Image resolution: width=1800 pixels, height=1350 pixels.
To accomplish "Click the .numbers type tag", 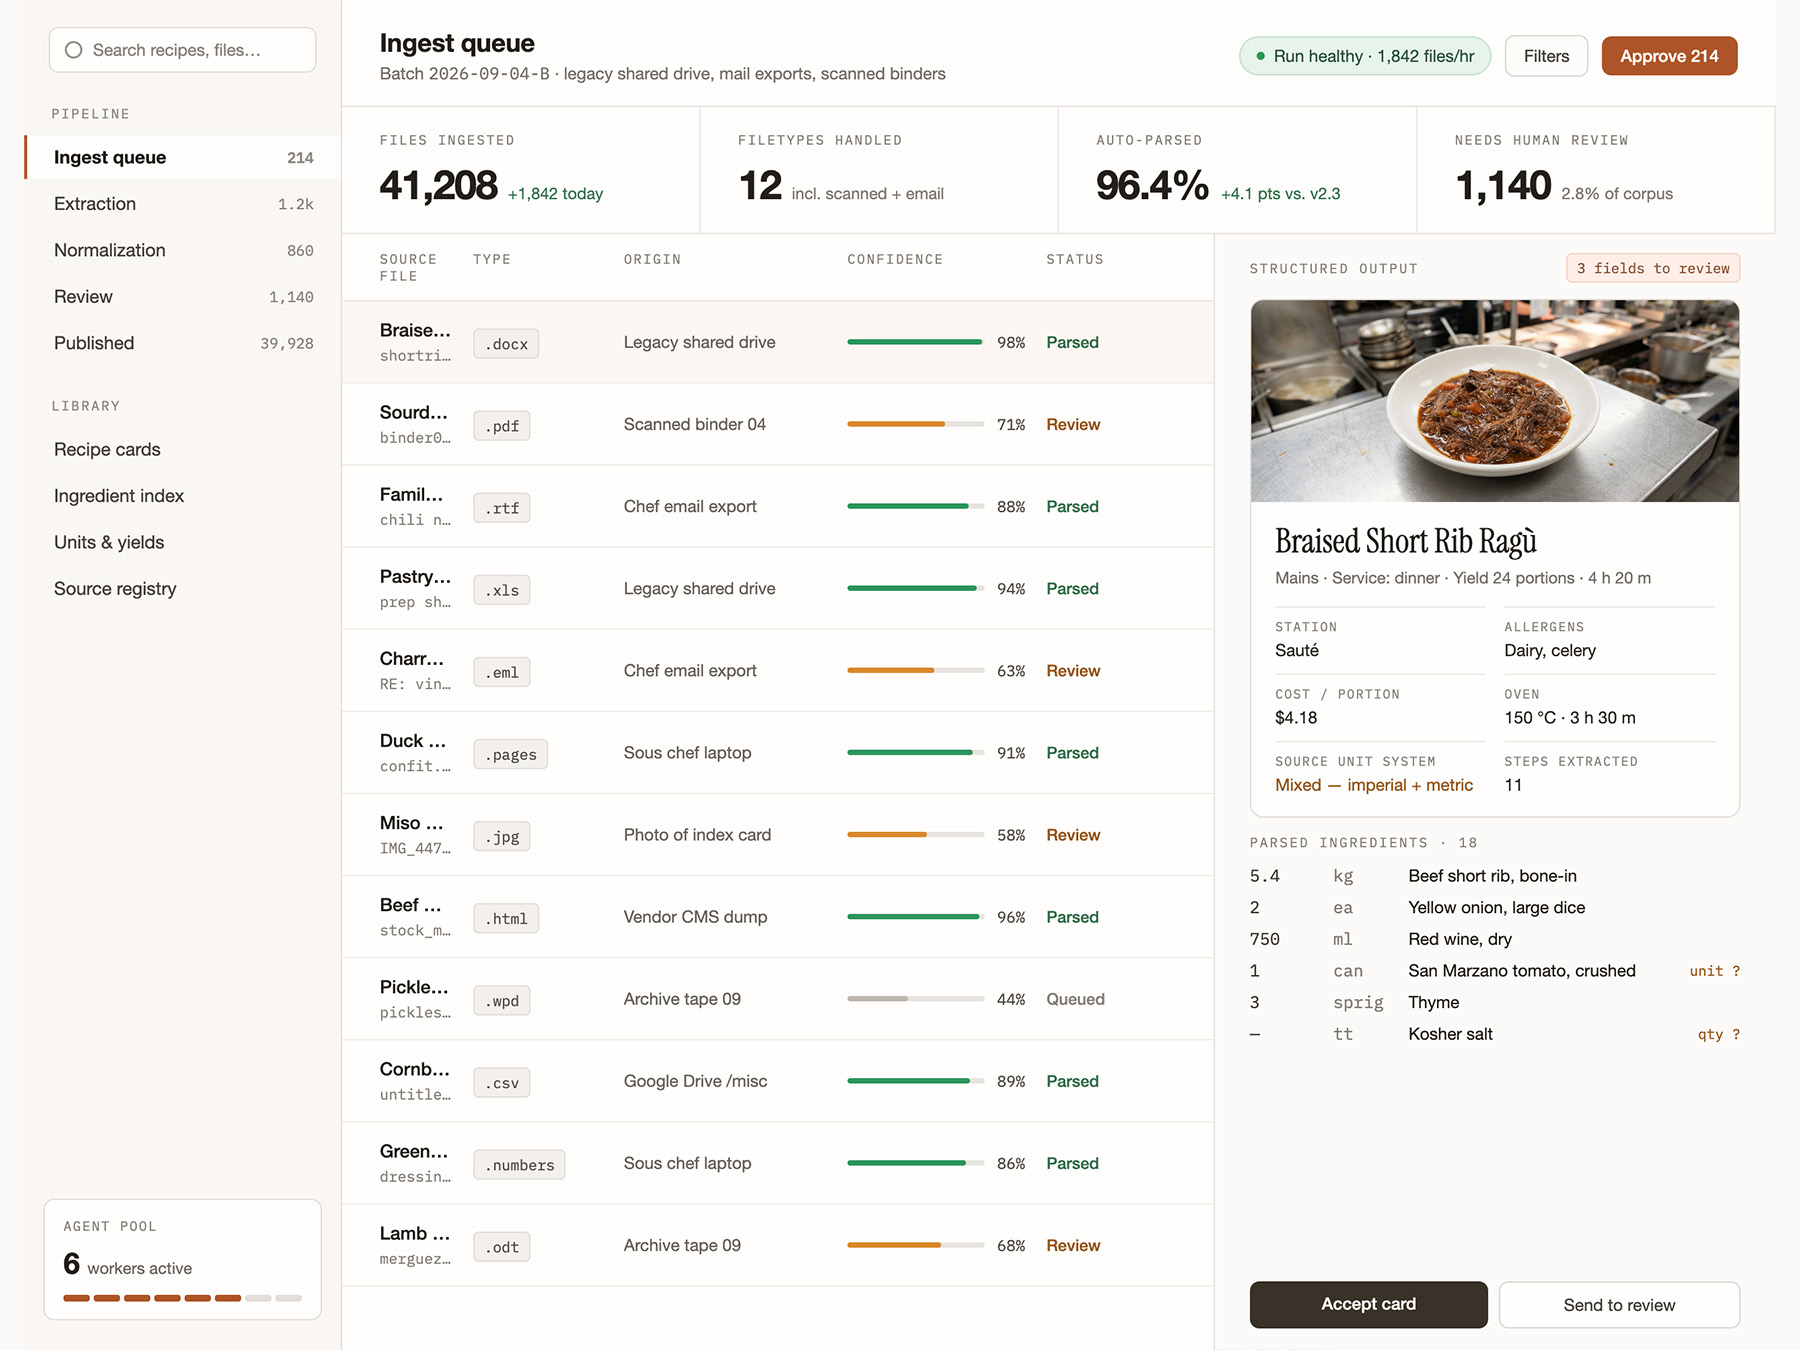I will (519, 1164).
